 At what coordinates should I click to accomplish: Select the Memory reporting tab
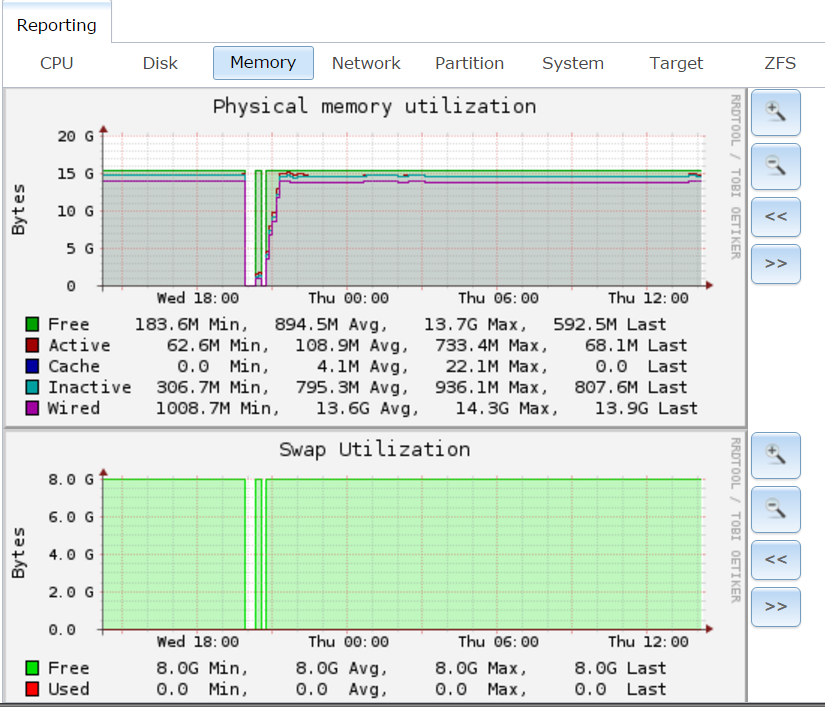pyautogui.click(x=263, y=63)
